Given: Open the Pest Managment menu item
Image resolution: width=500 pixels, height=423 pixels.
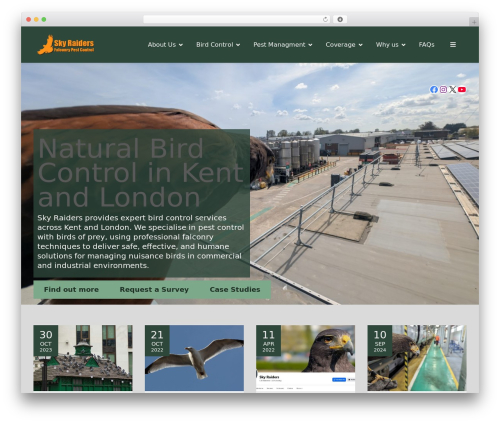Looking at the screenshot, I should point(279,45).
